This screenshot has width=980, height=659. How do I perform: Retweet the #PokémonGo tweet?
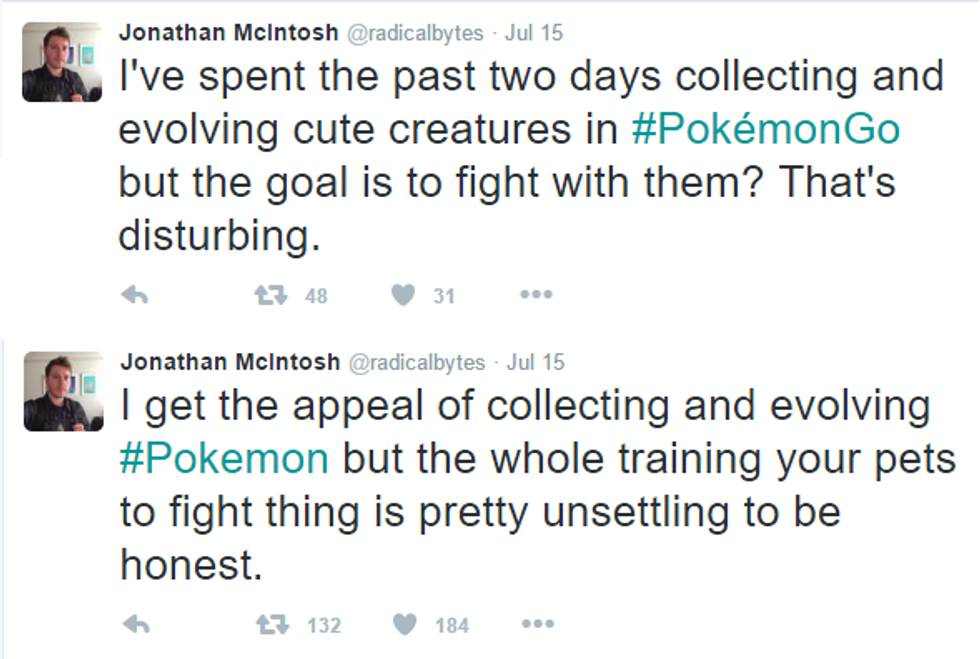[x=268, y=295]
